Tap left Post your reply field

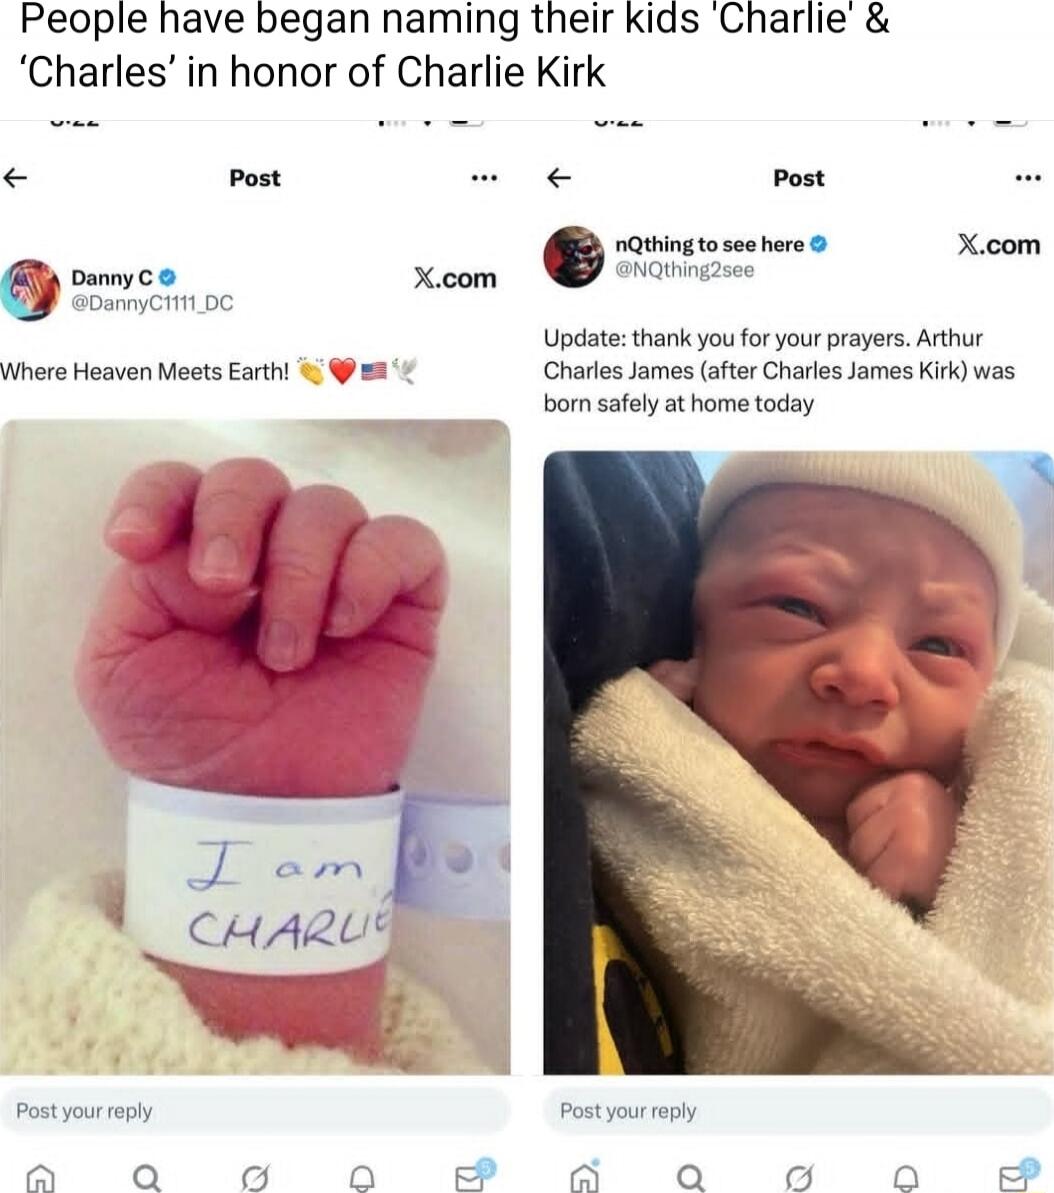pos(255,1112)
